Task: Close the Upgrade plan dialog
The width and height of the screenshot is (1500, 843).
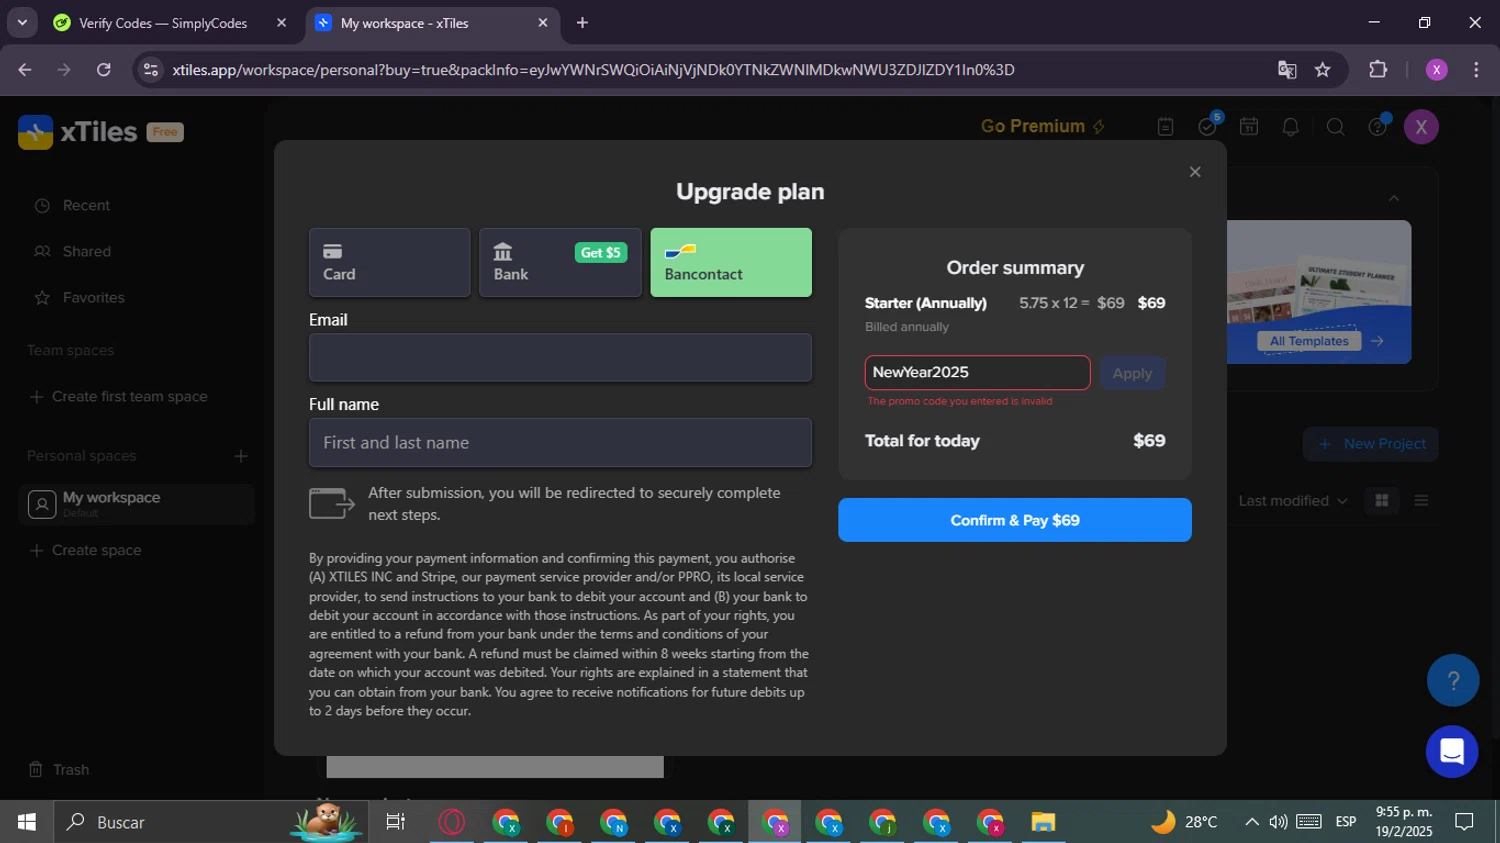Action: [1194, 172]
